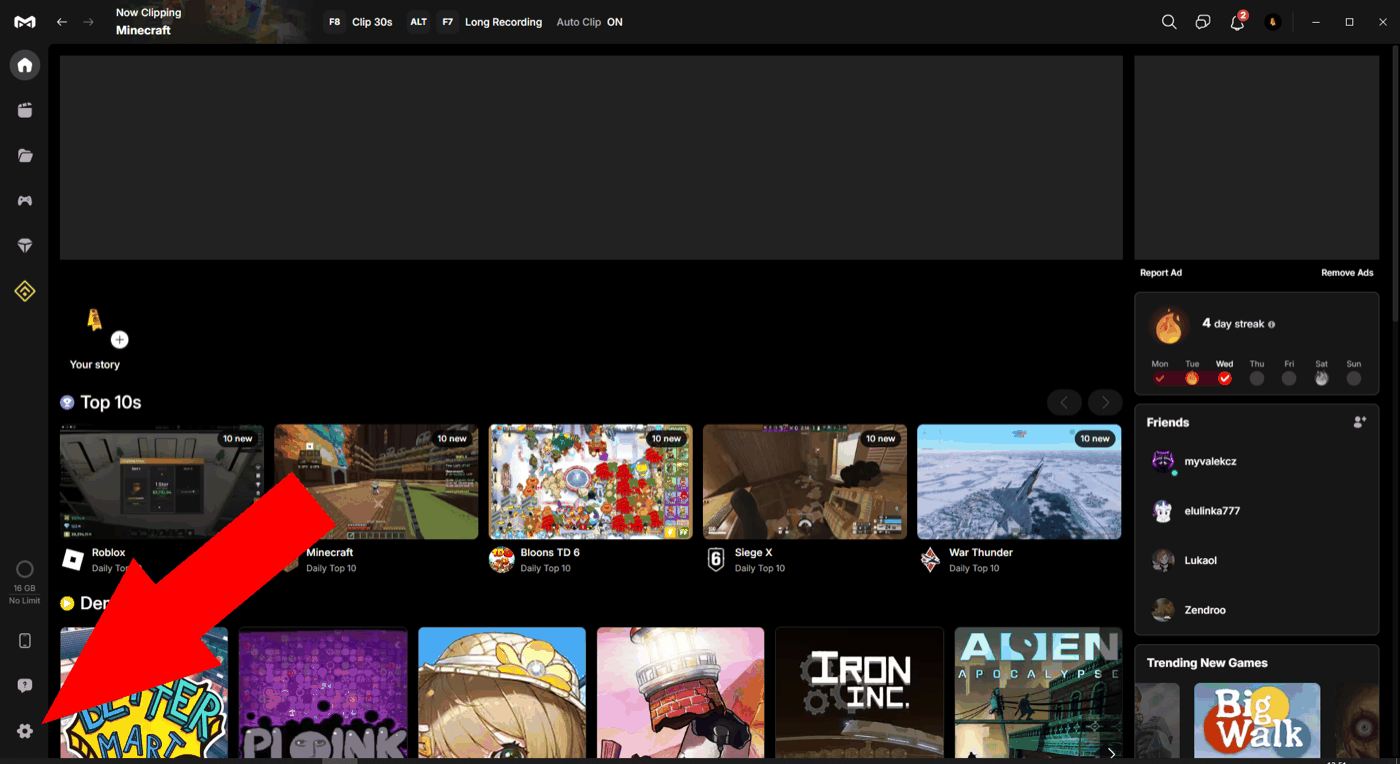Click the mobile phone icon in sidebar
Viewport: 1400px width, 764px height.
tap(25, 641)
